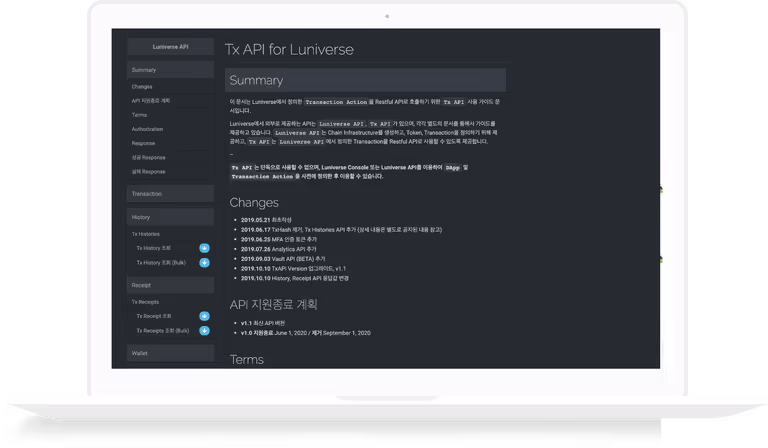This screenshot has height=448, width=768.
Task: Go to Changes in the sidebar
Action: [142, 87]
